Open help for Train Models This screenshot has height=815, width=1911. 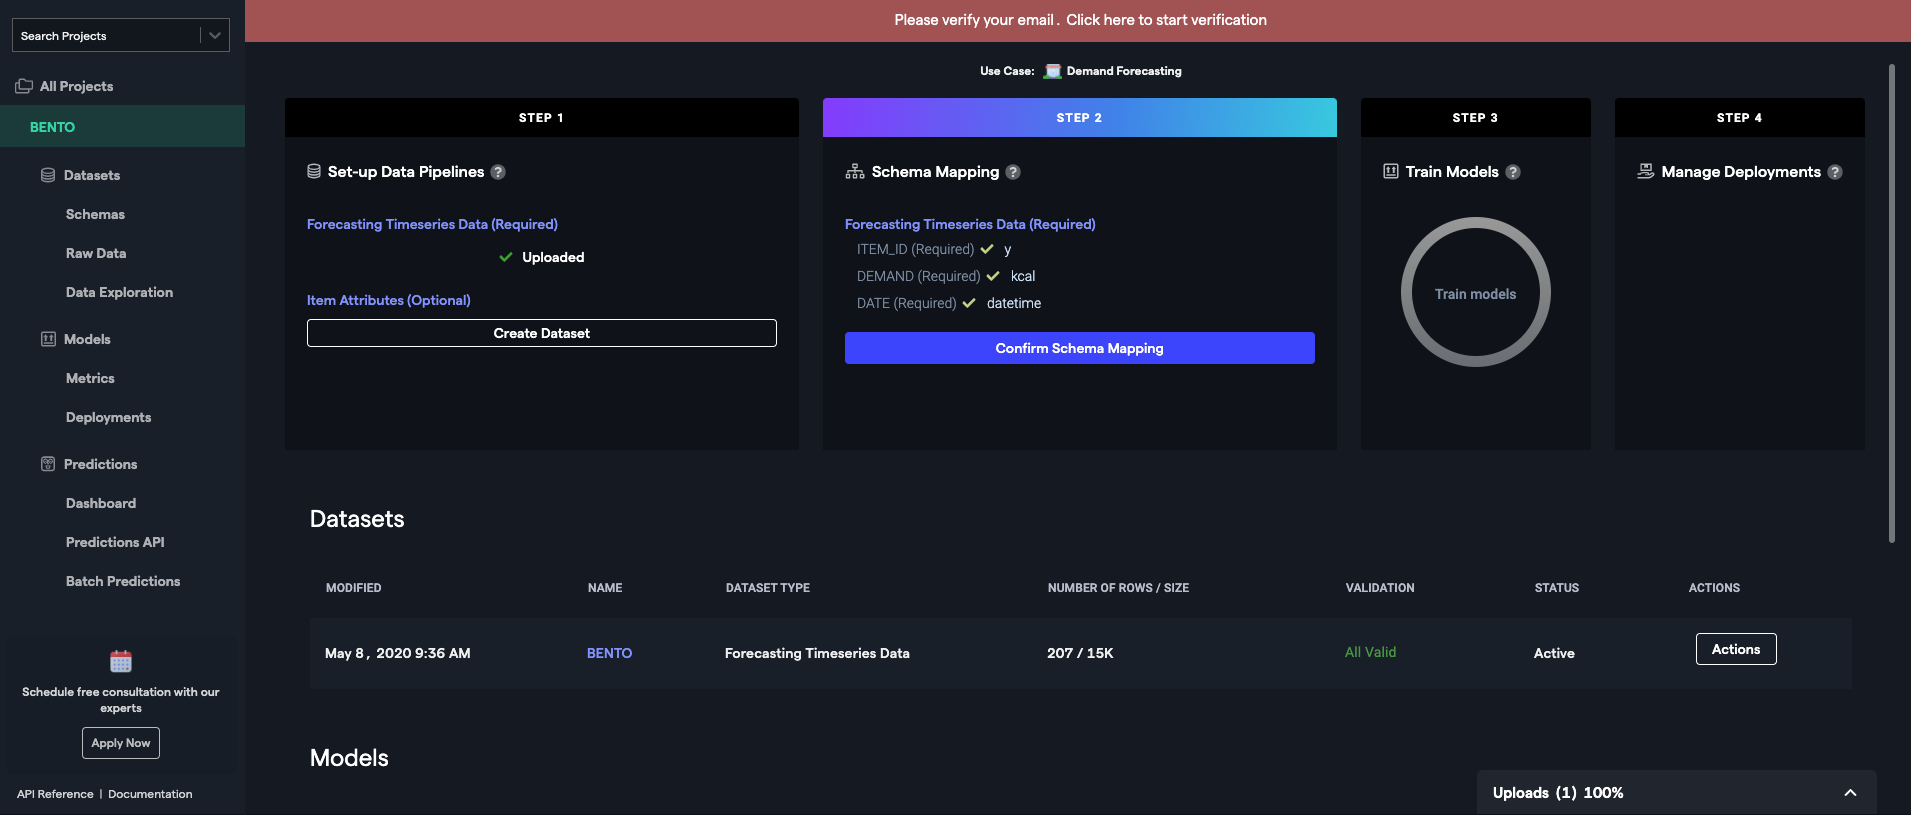pos(1513,172)
